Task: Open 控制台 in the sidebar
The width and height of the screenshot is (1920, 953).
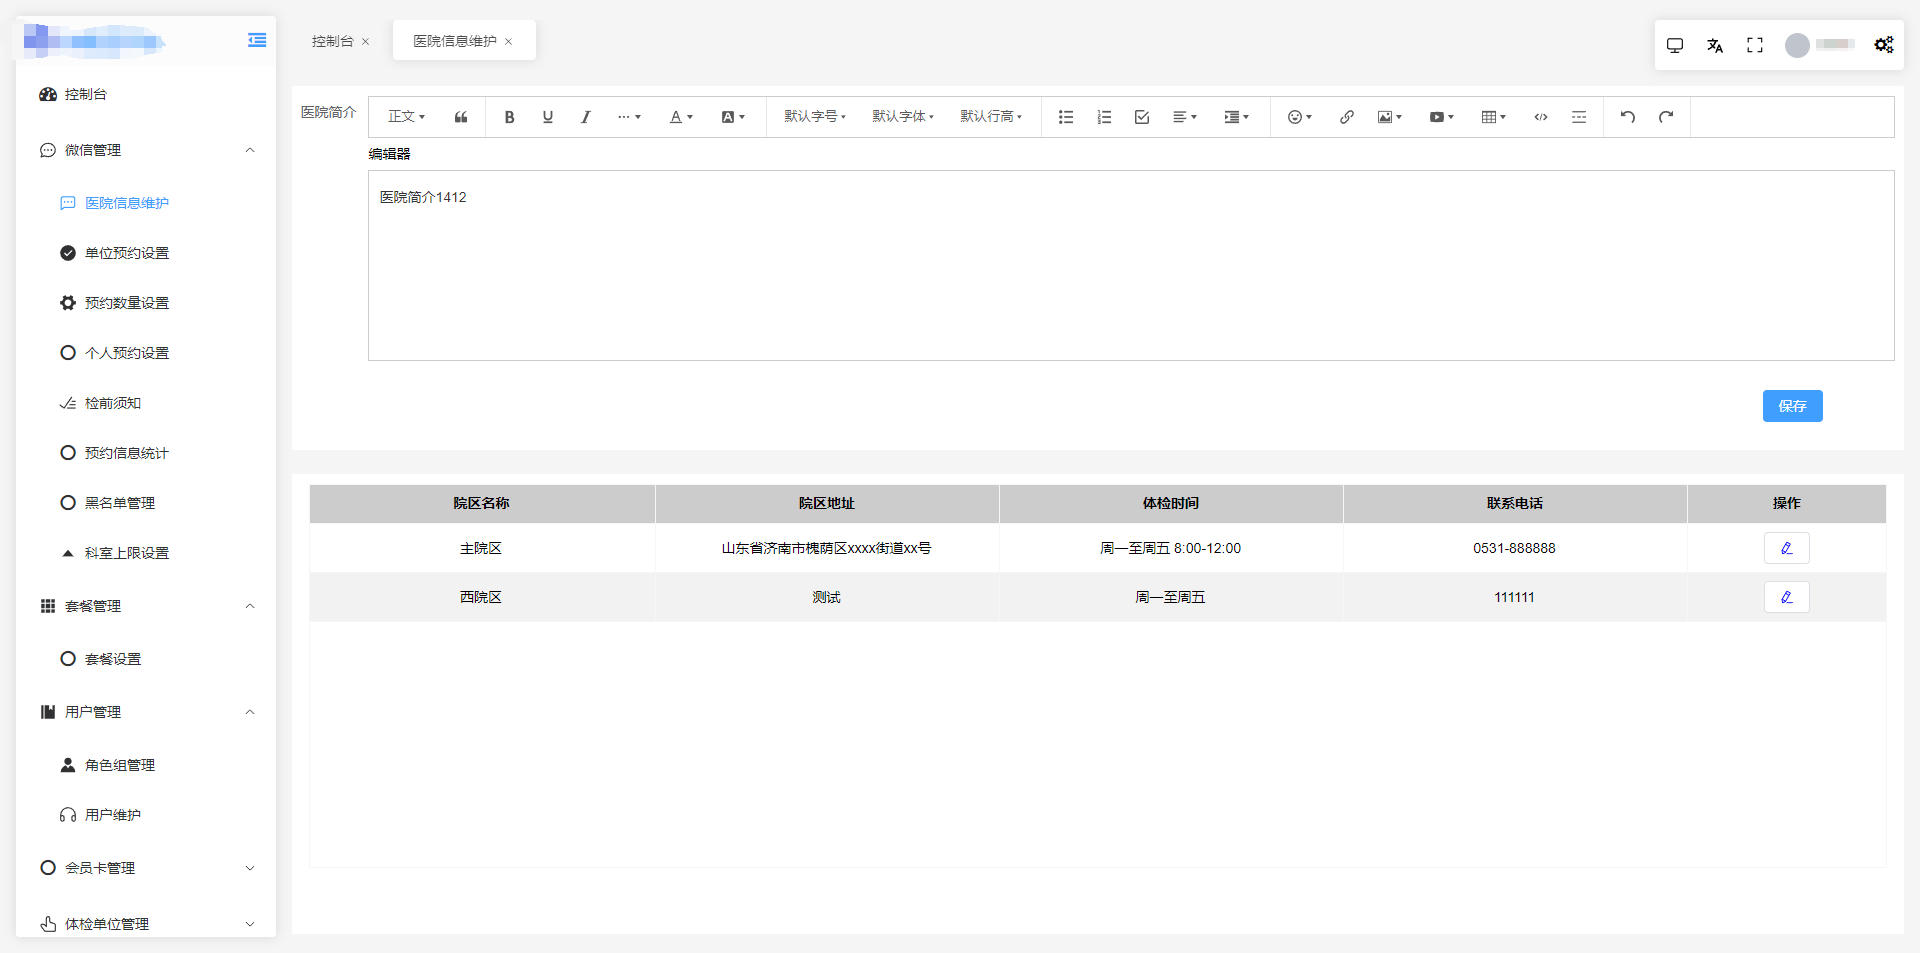Action: [x=146, y=94]
